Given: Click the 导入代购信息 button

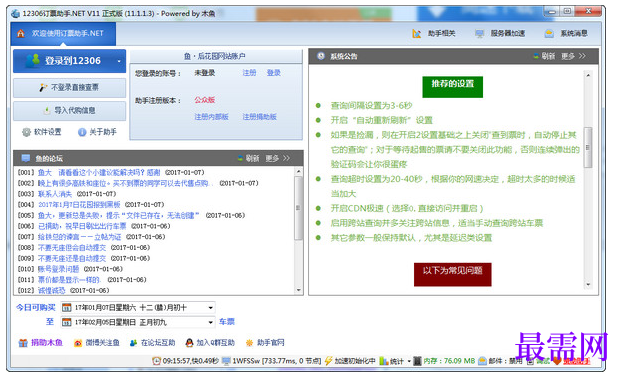Looking at the screenshot, I should (x=70, y=110).
